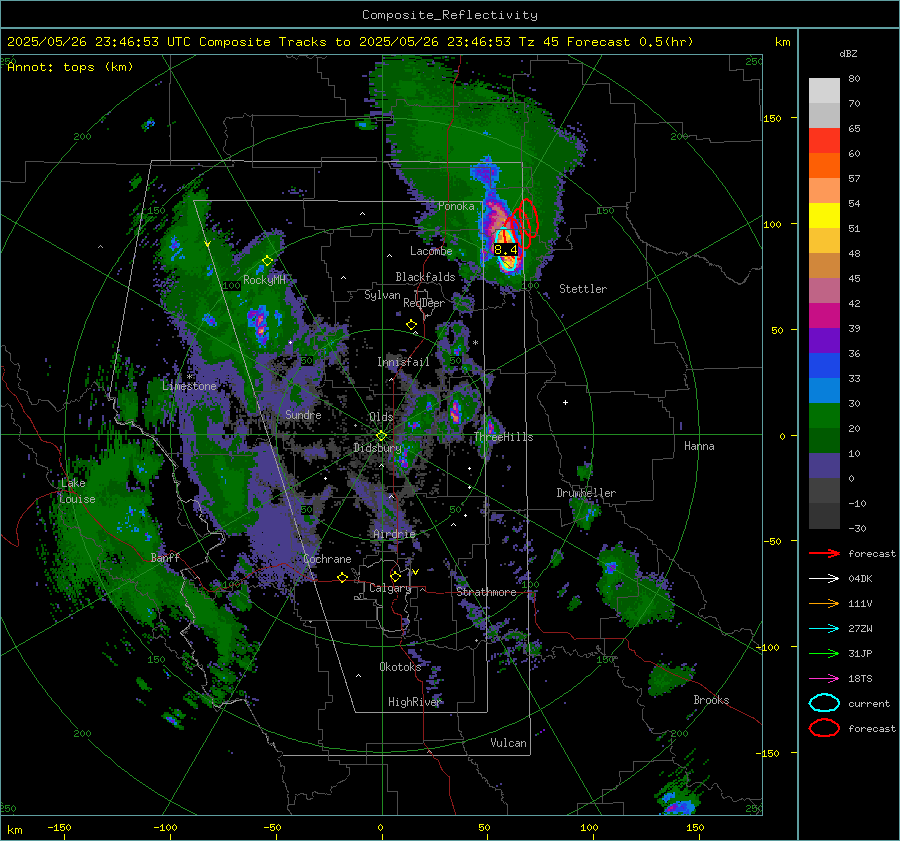The height and width of the screenshot is (841, 900).
Task: Click the Lake Louise label
Action: point(77,491)
